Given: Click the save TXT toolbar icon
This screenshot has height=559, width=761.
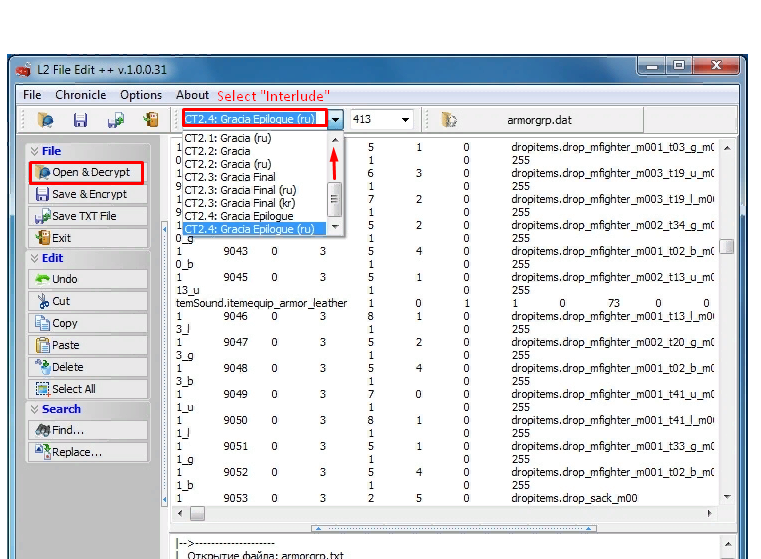Looking at the screenshot, I should (x=116, y=119).
